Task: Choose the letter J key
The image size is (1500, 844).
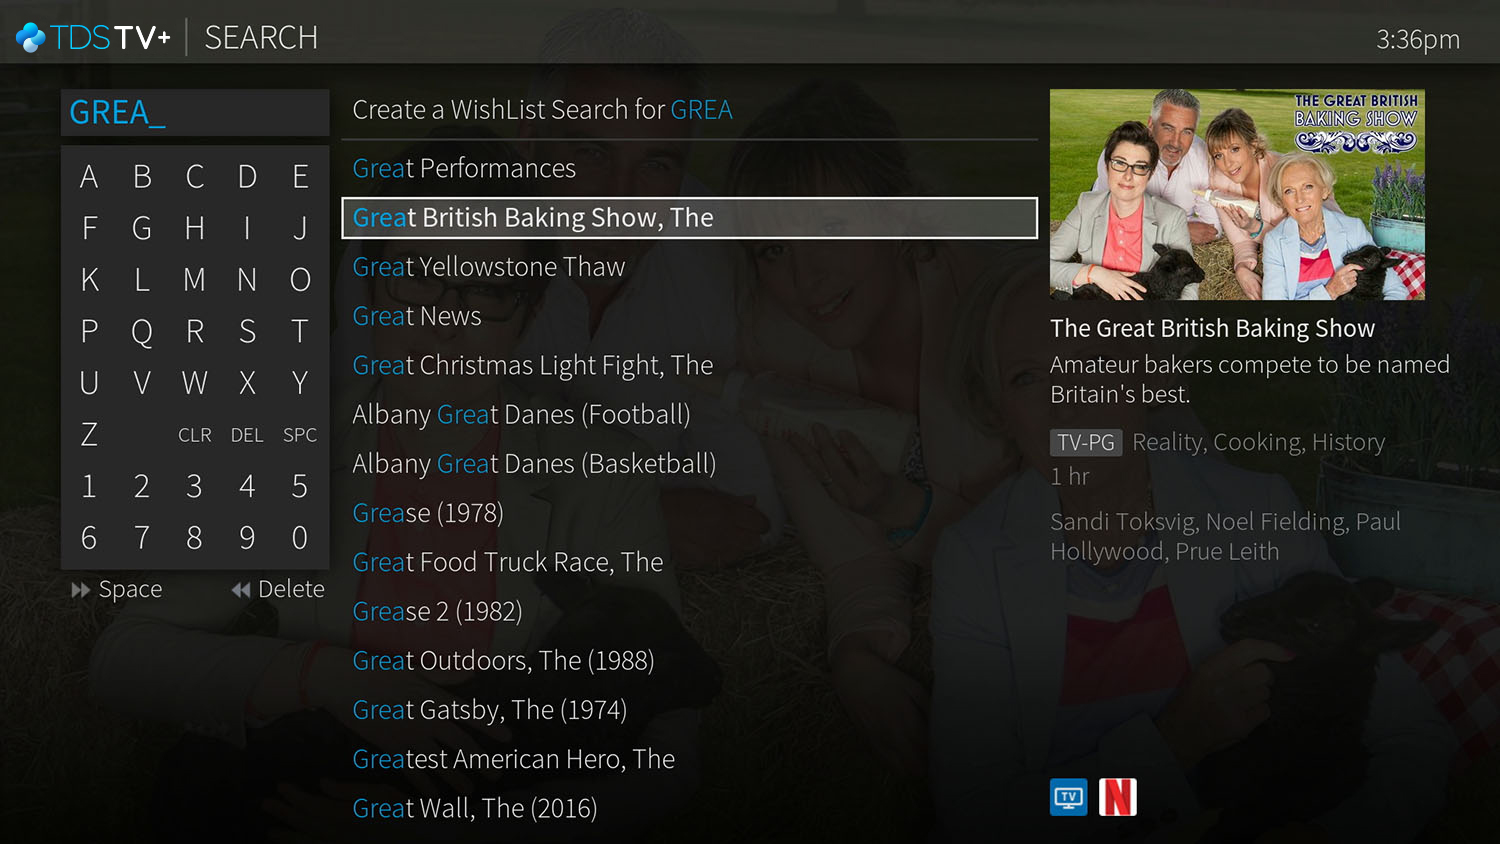Action: [300, 229]
